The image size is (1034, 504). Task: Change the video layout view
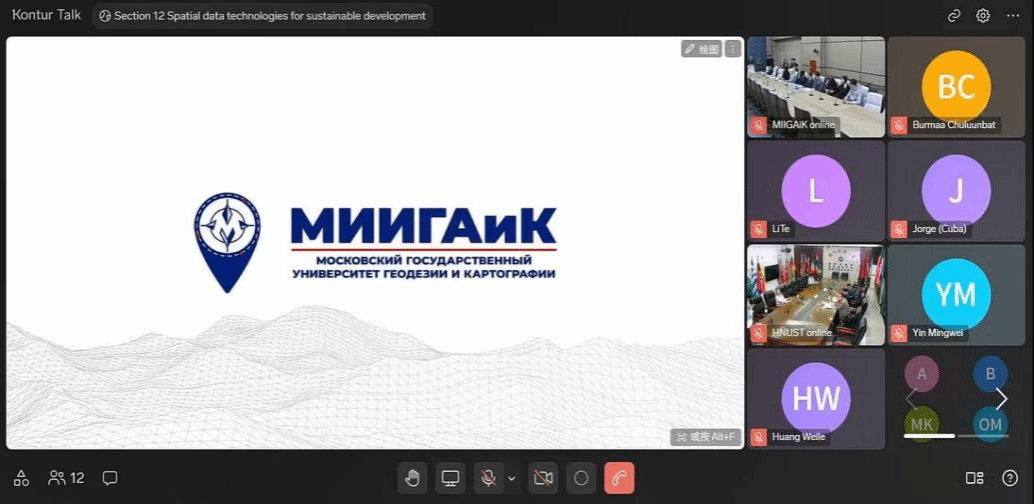pyautogui.click(x=974, y=478)
